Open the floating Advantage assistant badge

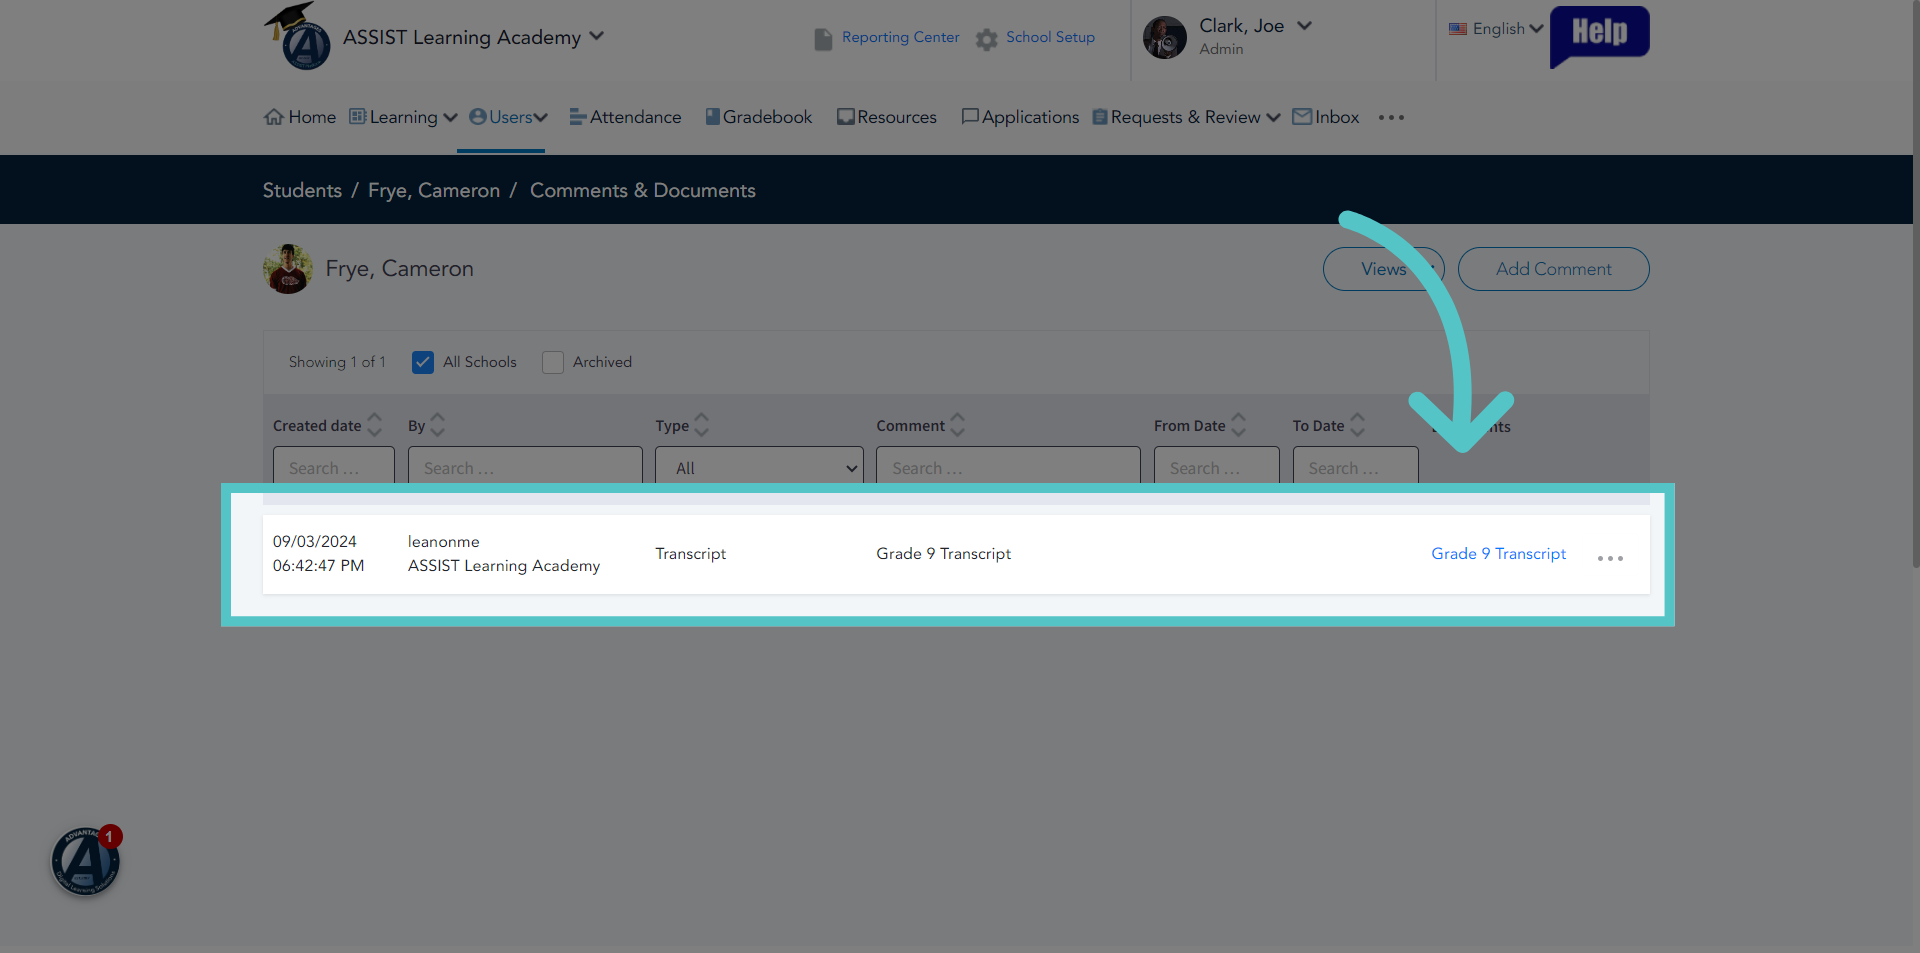tap(86, 861)
